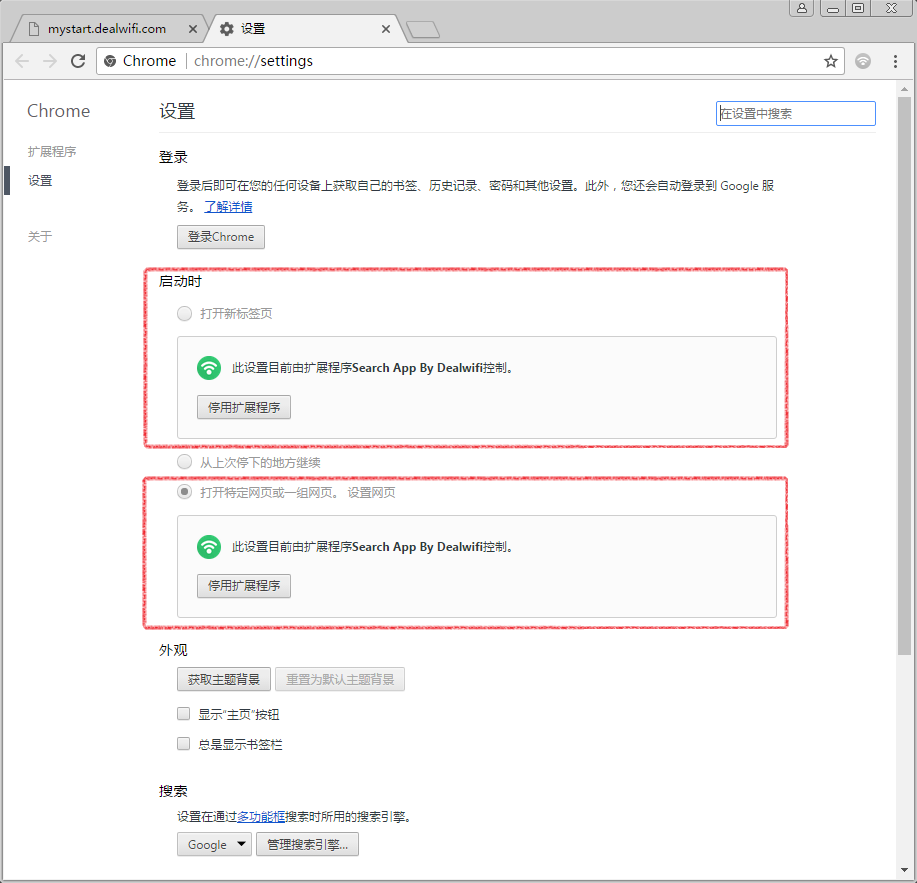
Task: Click the 重置为默认主题背景 button
Action: [x=340, y=680]
